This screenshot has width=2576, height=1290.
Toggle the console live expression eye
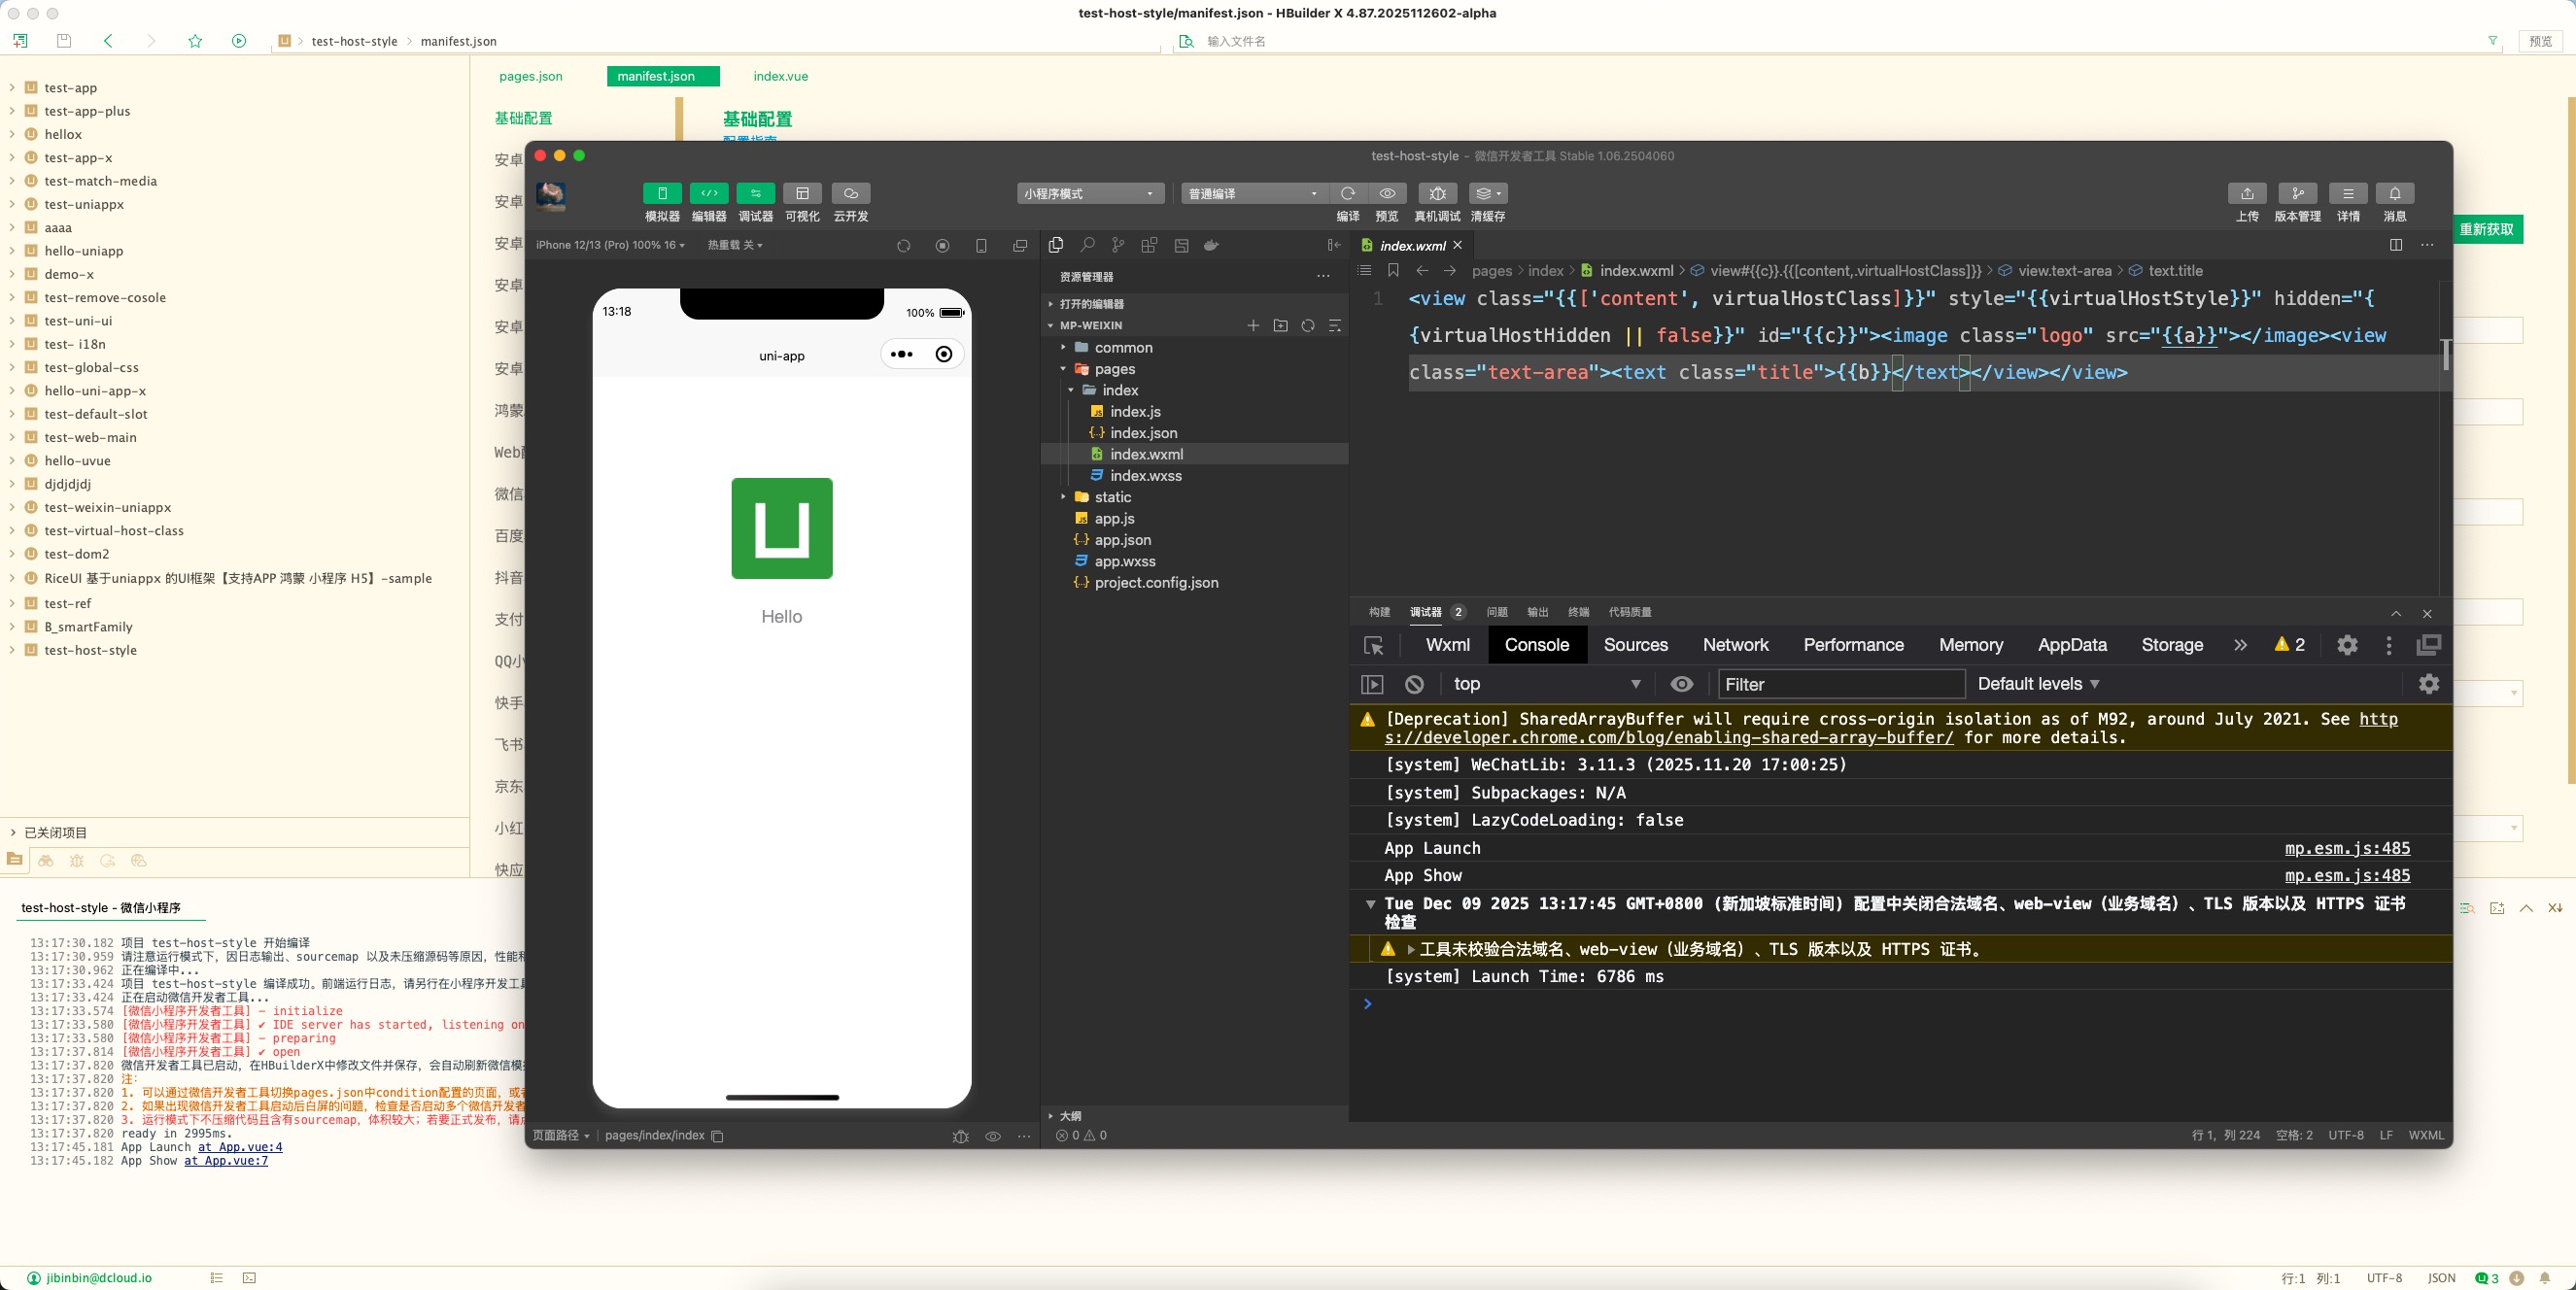pyautogui.click(x=1682, y=684)
